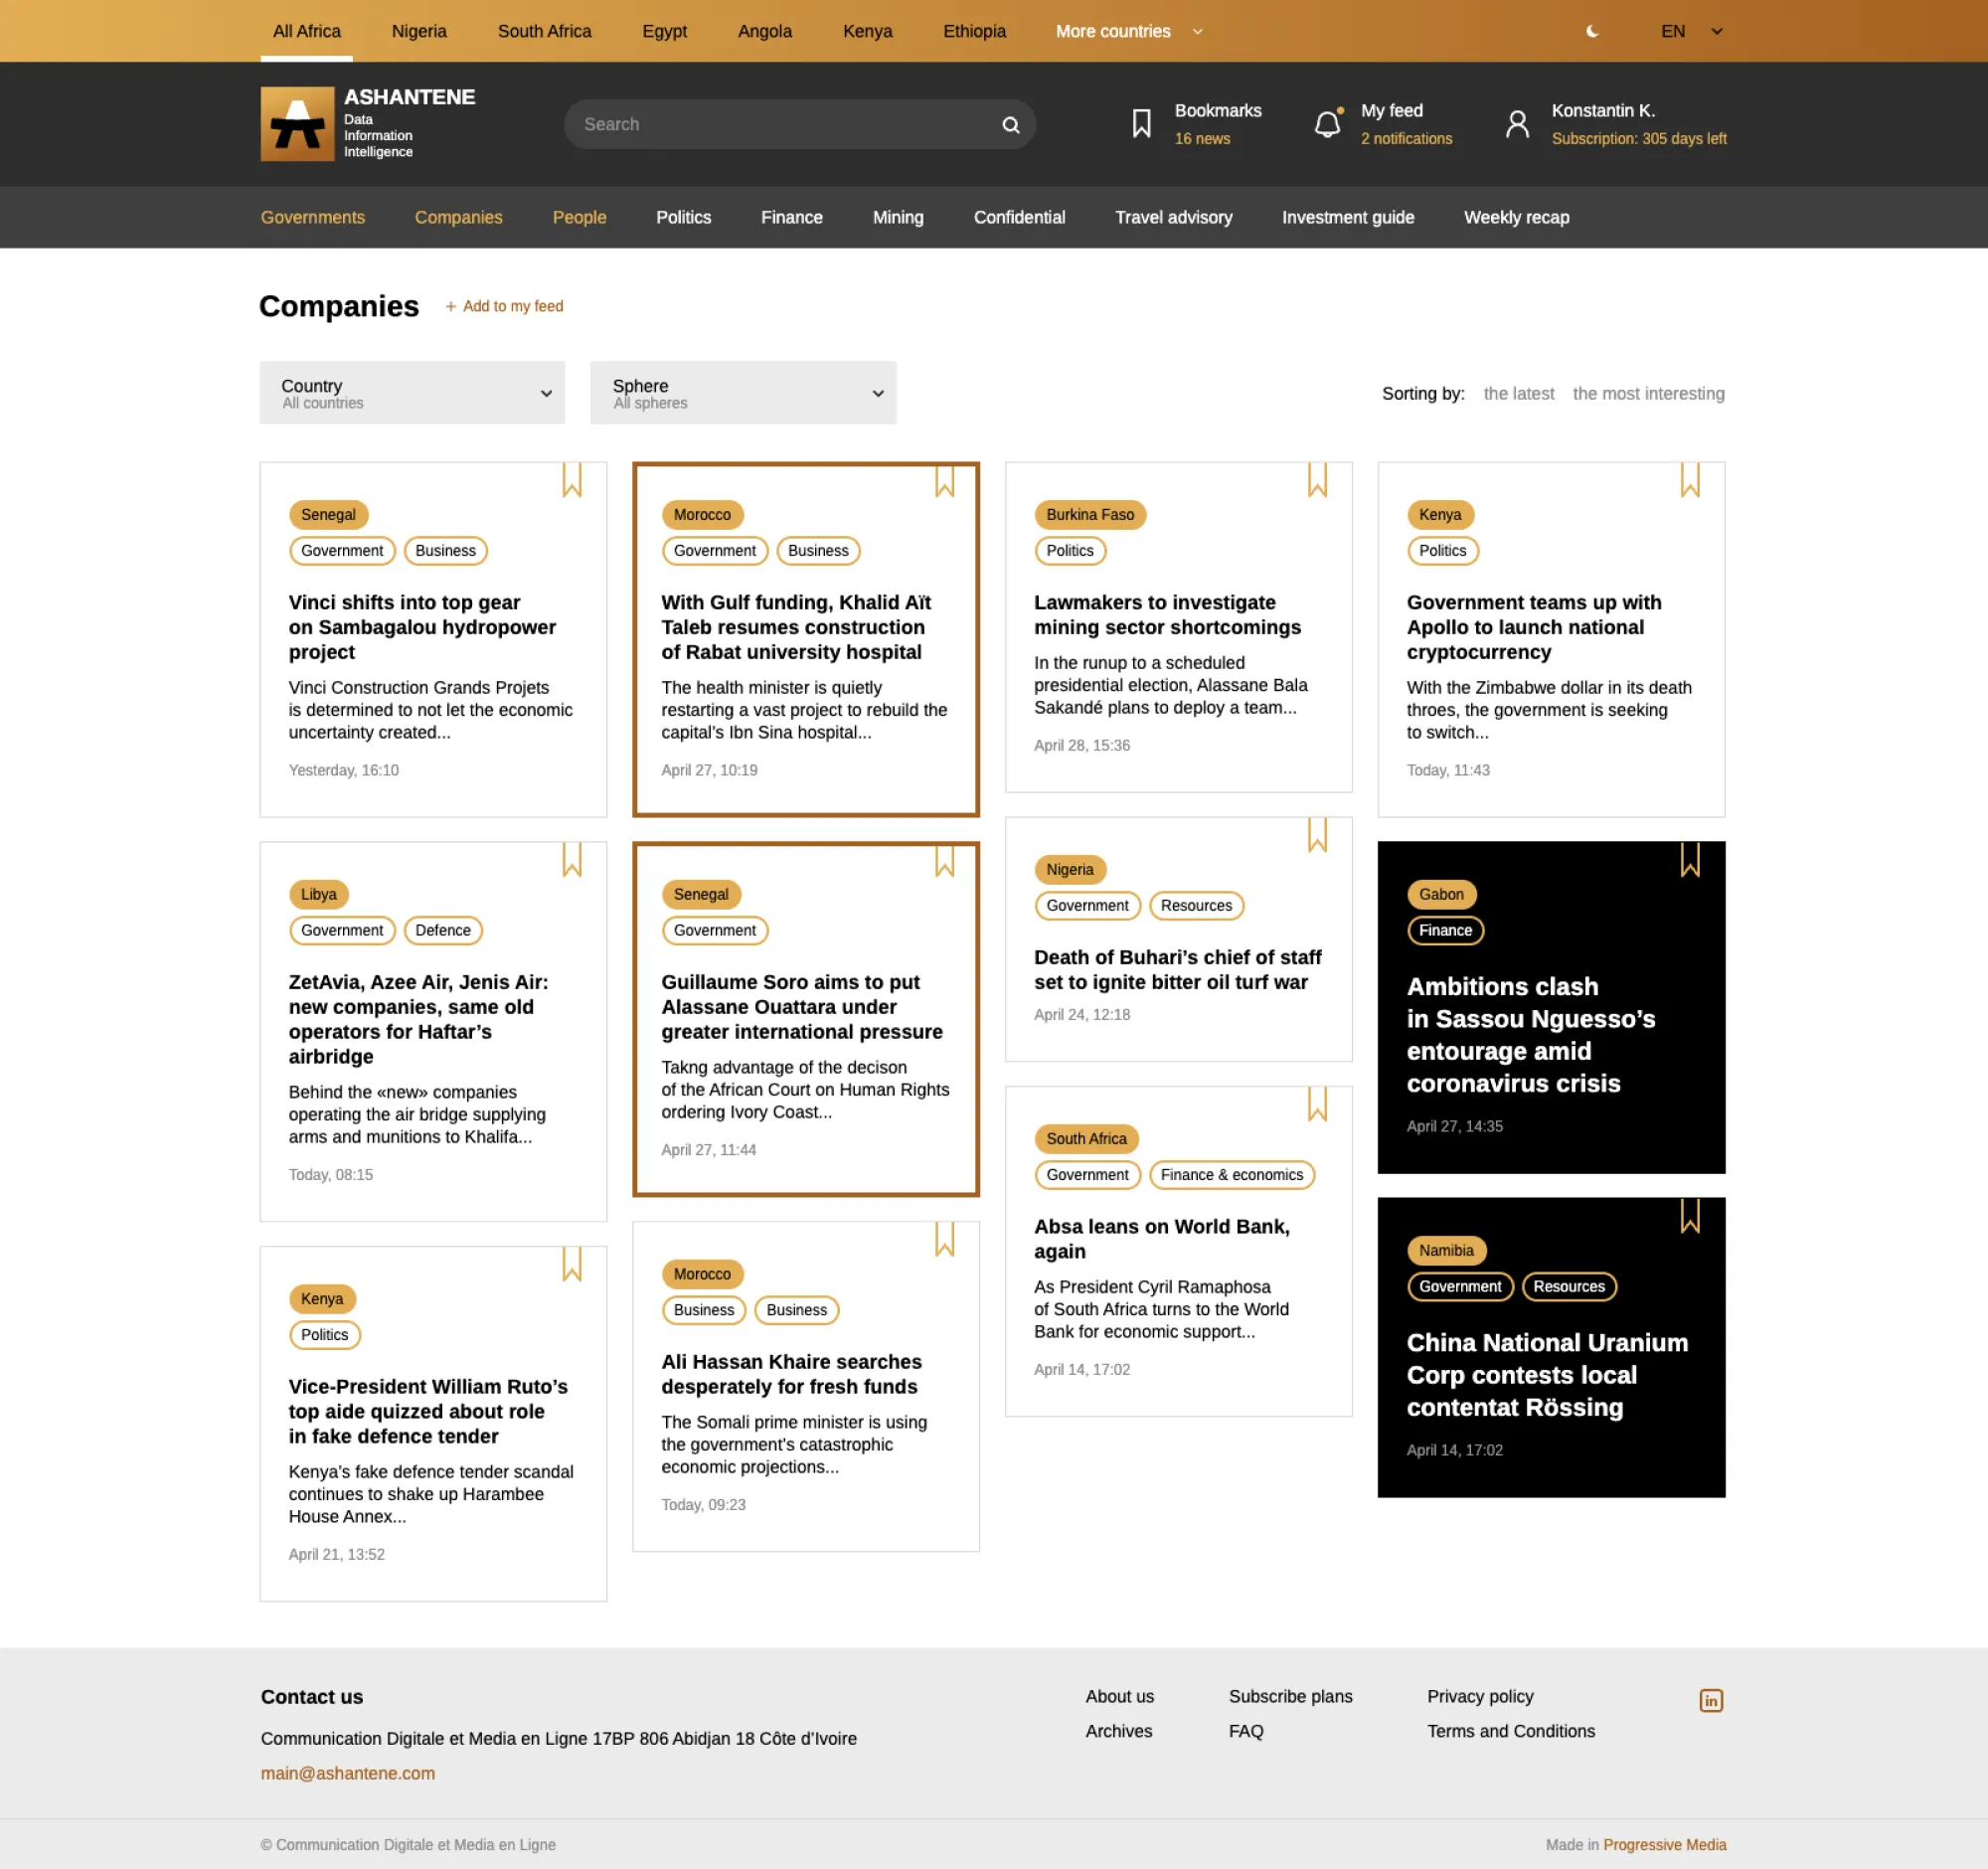Image resolution: width=1988 pixels, height=1869 pixels.
Task: Bookmark the Guillaume Soro article
Action: tap(945, 860)
